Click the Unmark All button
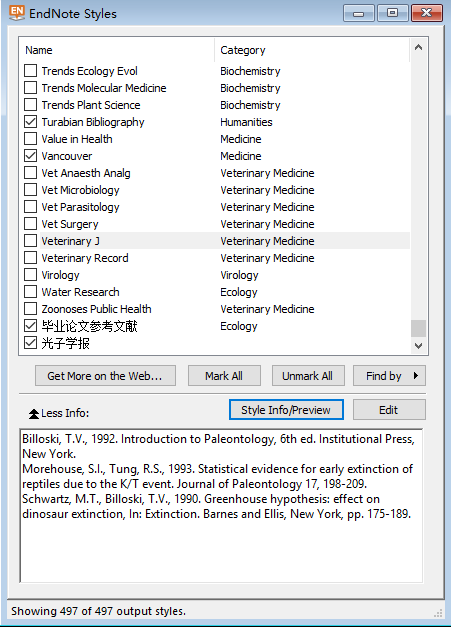 (308, 375)
